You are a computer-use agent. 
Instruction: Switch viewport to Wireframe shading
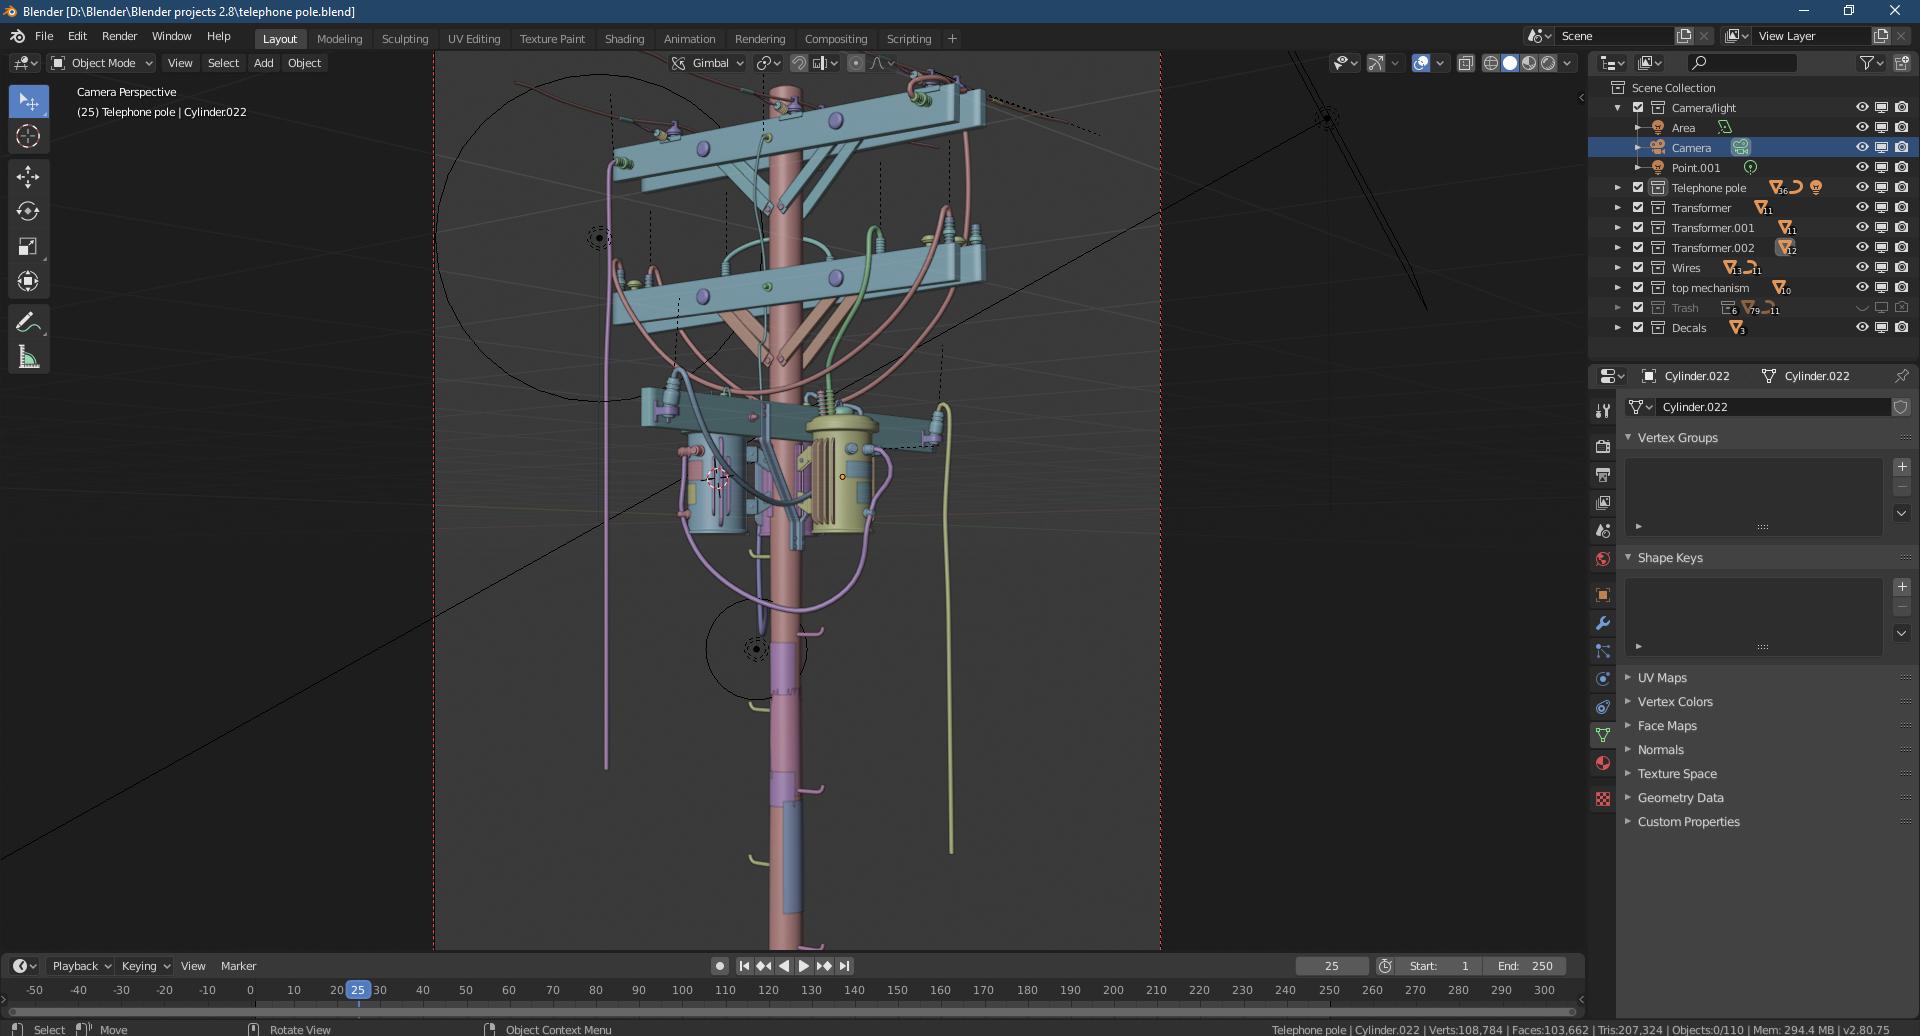[x=1491, y=63]
